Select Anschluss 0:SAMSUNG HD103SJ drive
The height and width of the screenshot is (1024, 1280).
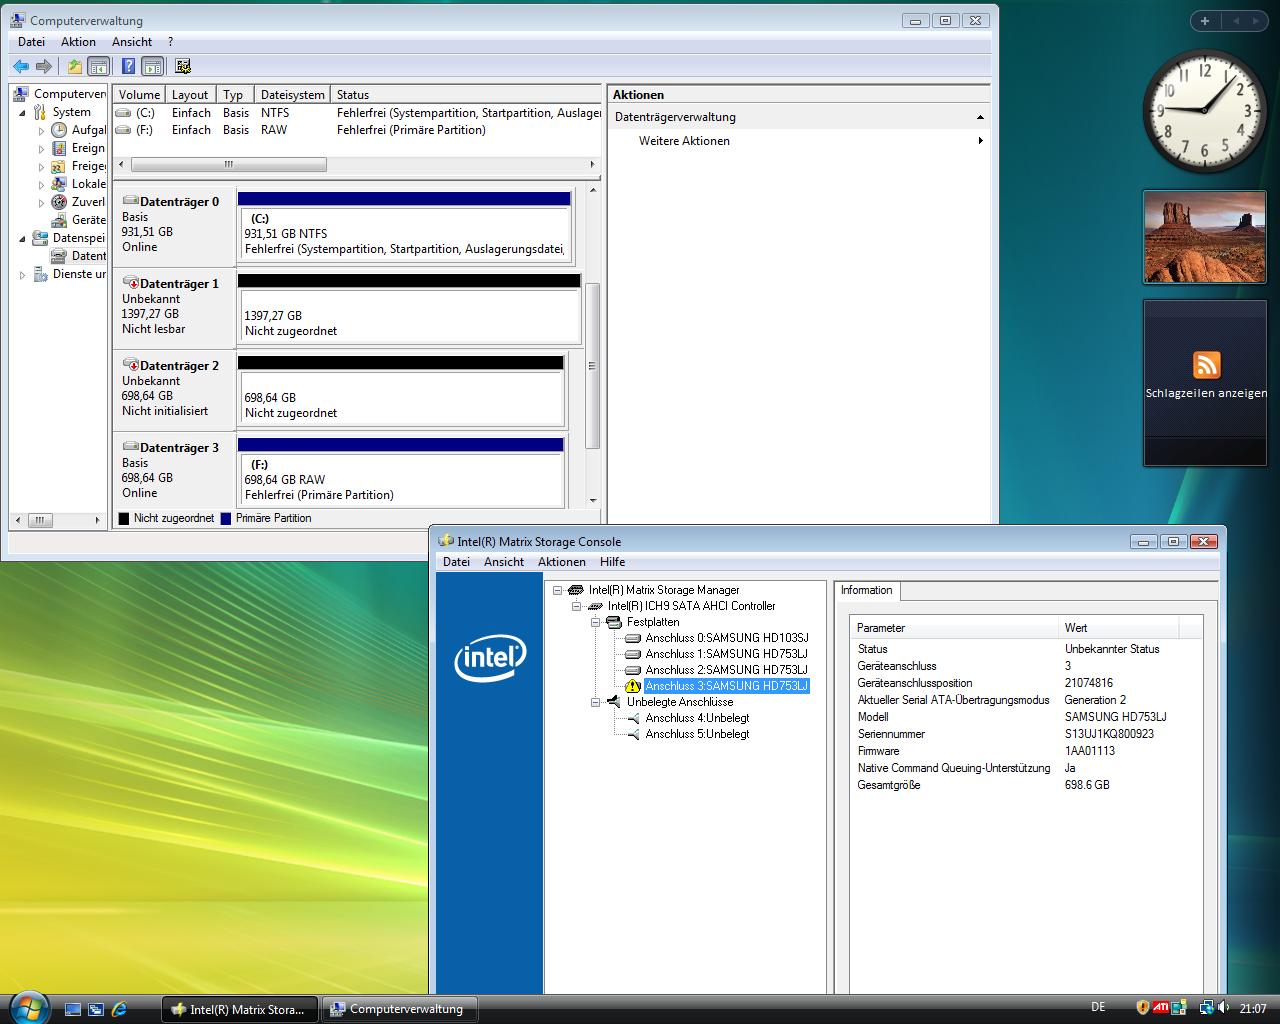tap(726, 638)
